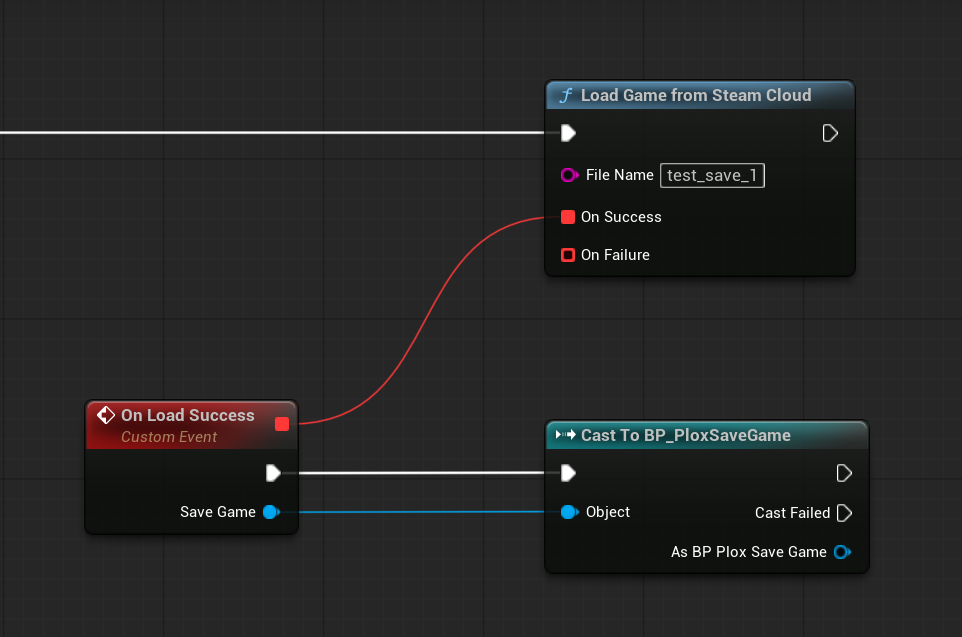Click the Cast To BP_PloxSaveGame output execution pin

(x=844, y=473)
